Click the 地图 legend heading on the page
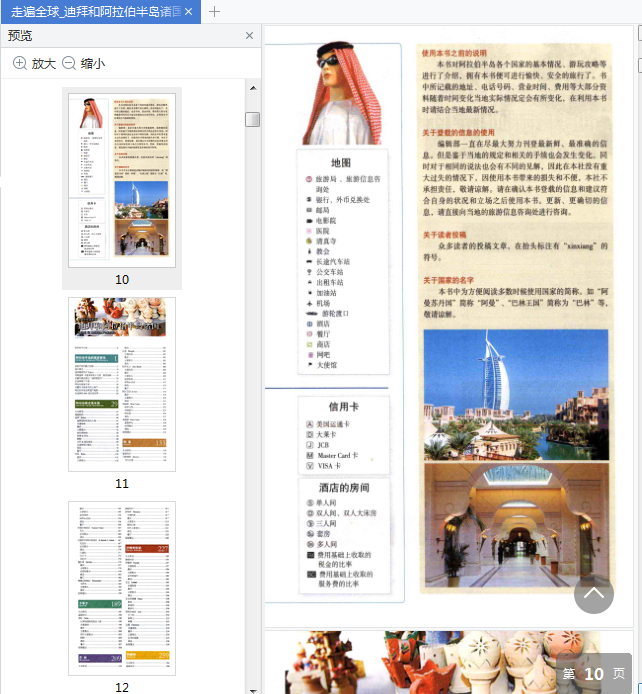642x694 pixels. [x=341, y=163]
